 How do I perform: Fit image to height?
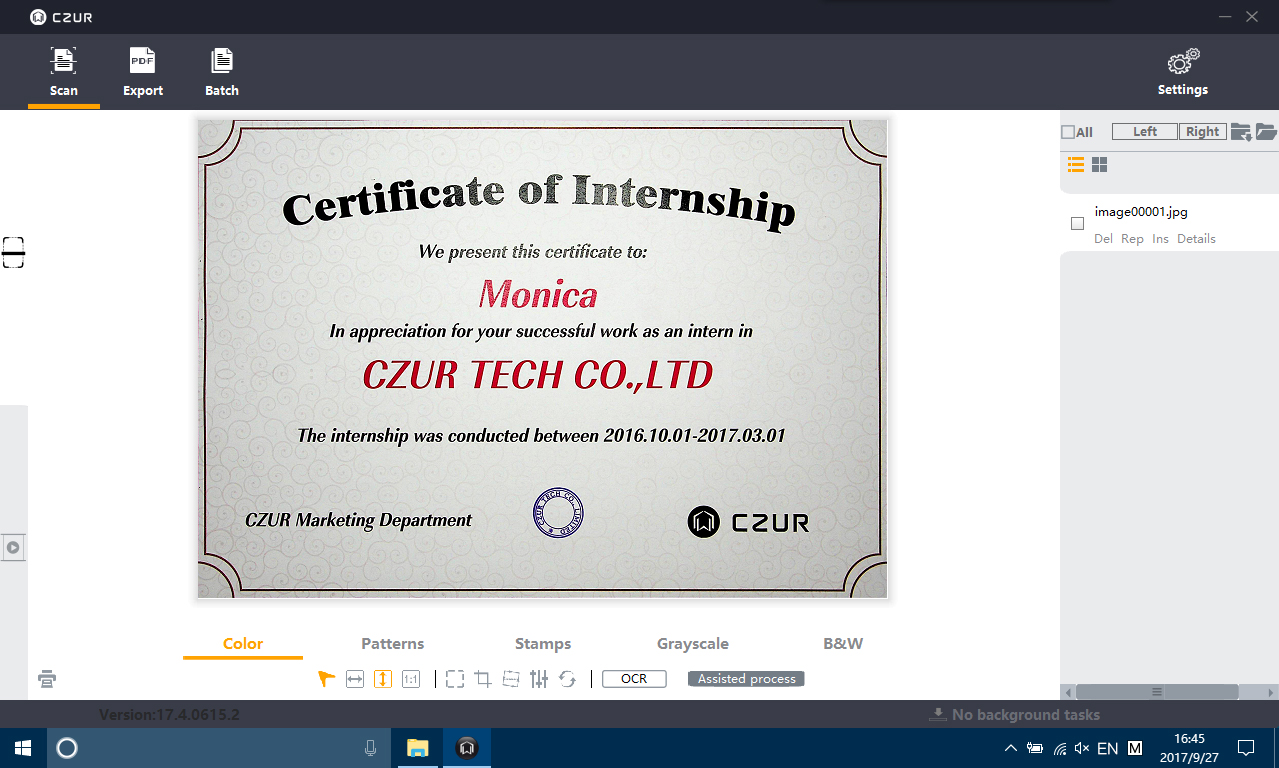pos(383,679)
